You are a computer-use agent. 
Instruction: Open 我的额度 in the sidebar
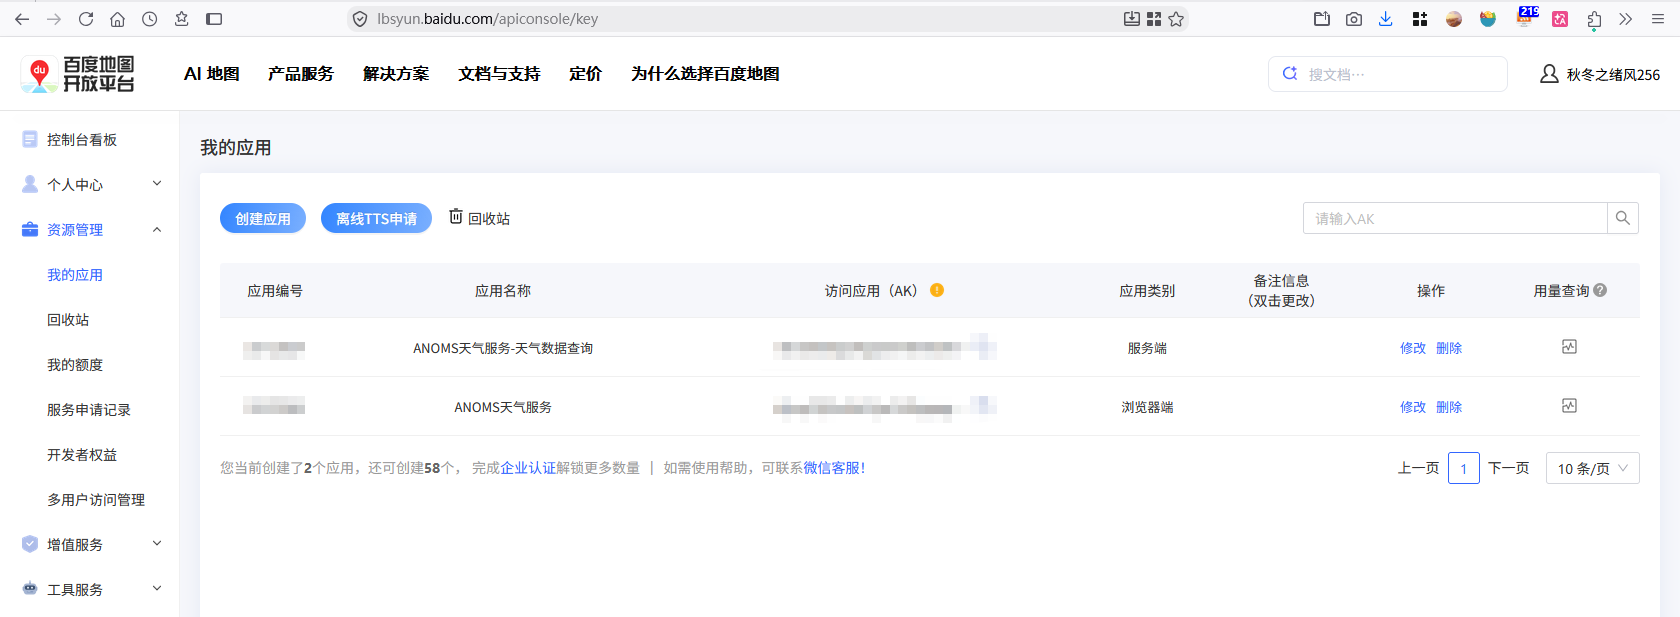[x=75, y=364]
